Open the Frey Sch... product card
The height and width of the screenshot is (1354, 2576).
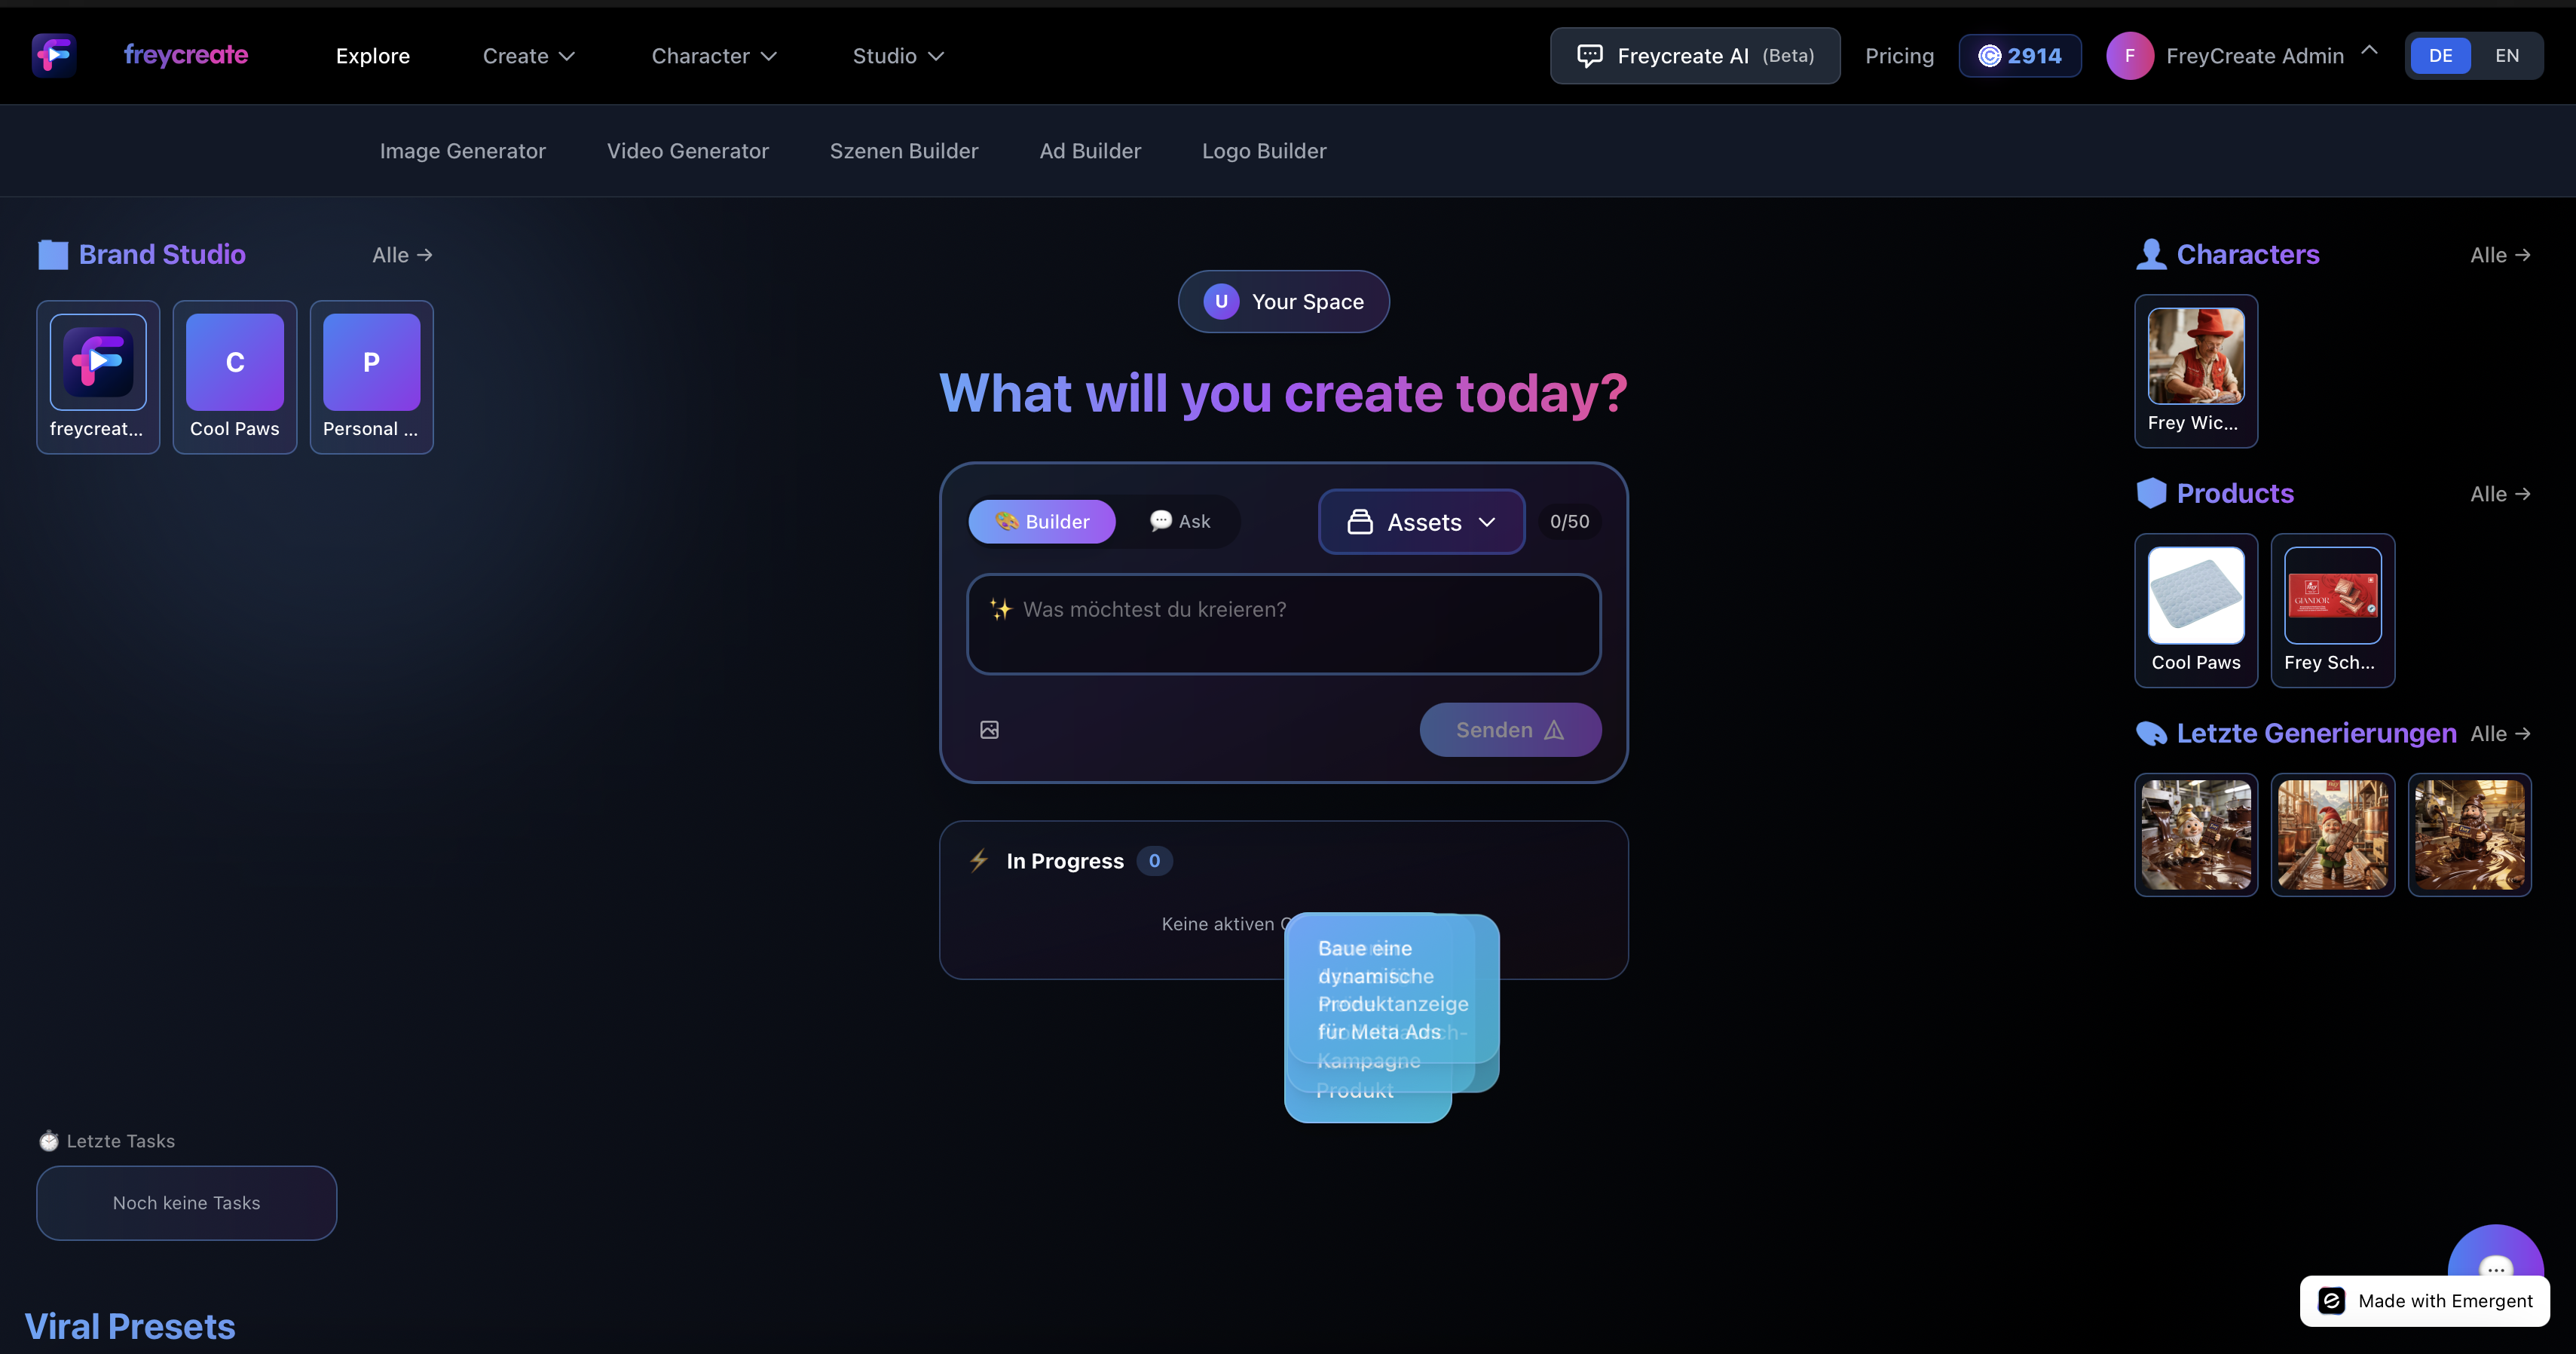[2333, 610]
